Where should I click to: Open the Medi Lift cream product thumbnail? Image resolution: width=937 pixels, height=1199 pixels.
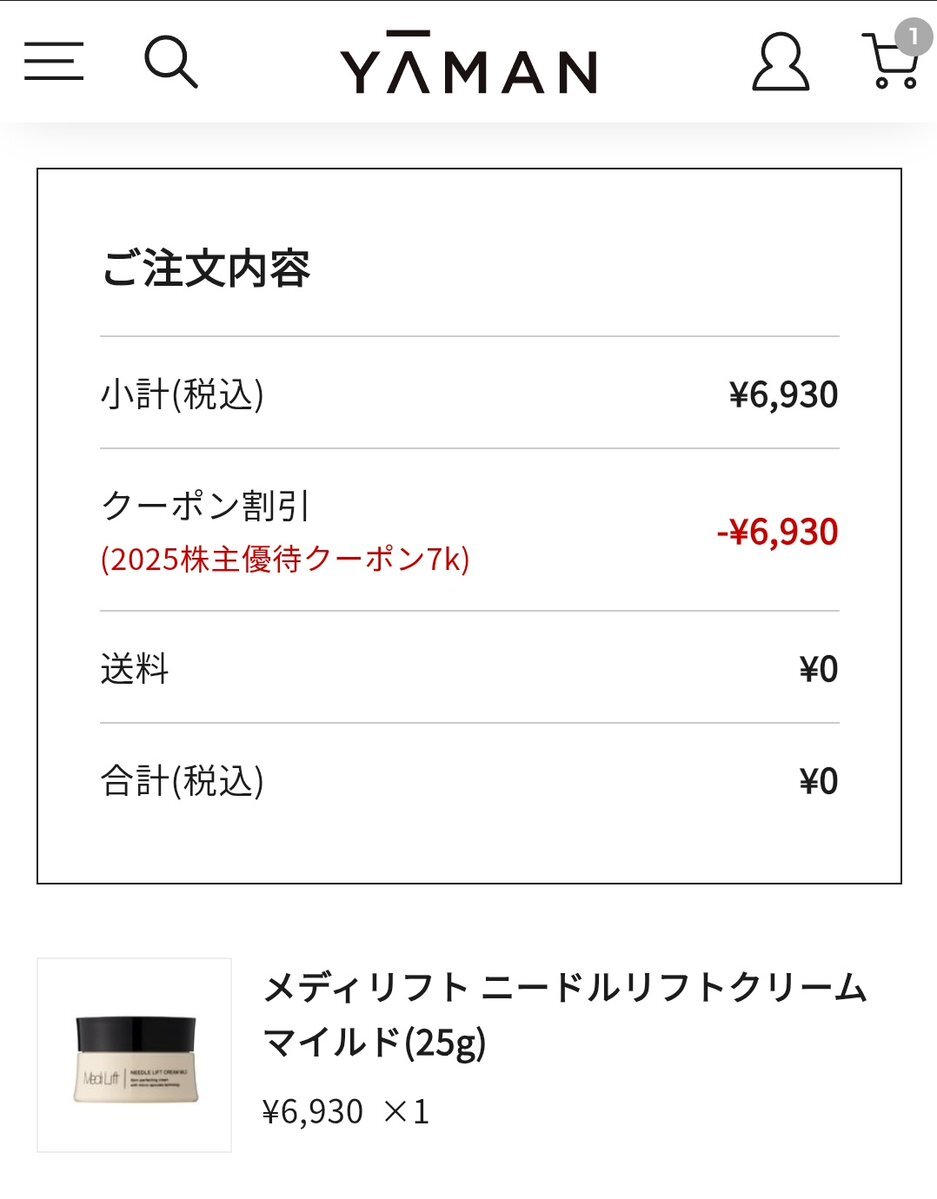tap(134, 1055)
